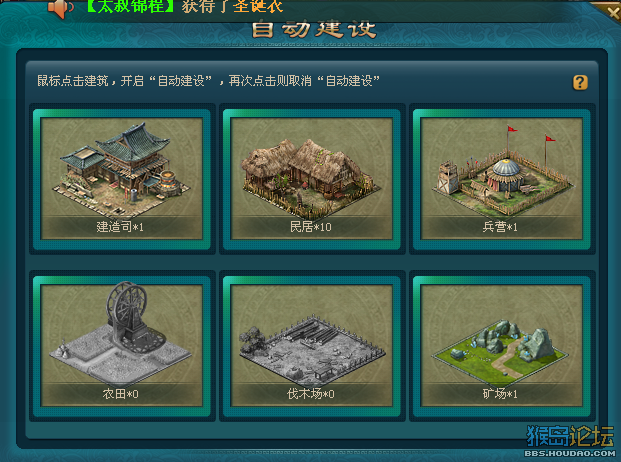Toggle auto-build for 民居 houses
The height and width of the screenshot is (462, 621).
311,179
